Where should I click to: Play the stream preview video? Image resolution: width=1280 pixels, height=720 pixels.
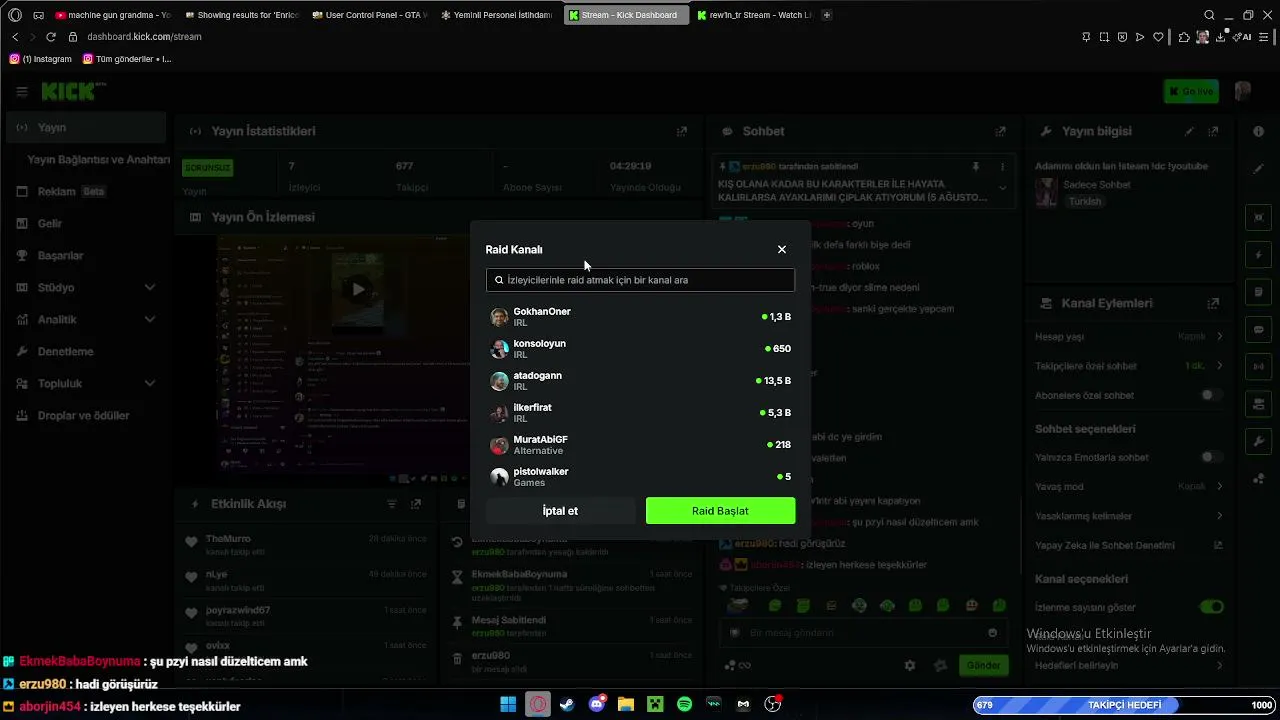pos(358,290)
